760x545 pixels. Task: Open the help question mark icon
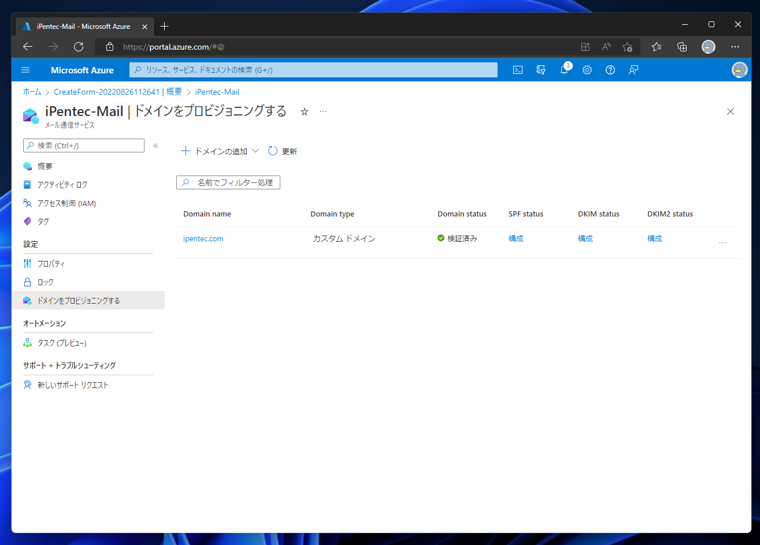coord(610,70)
